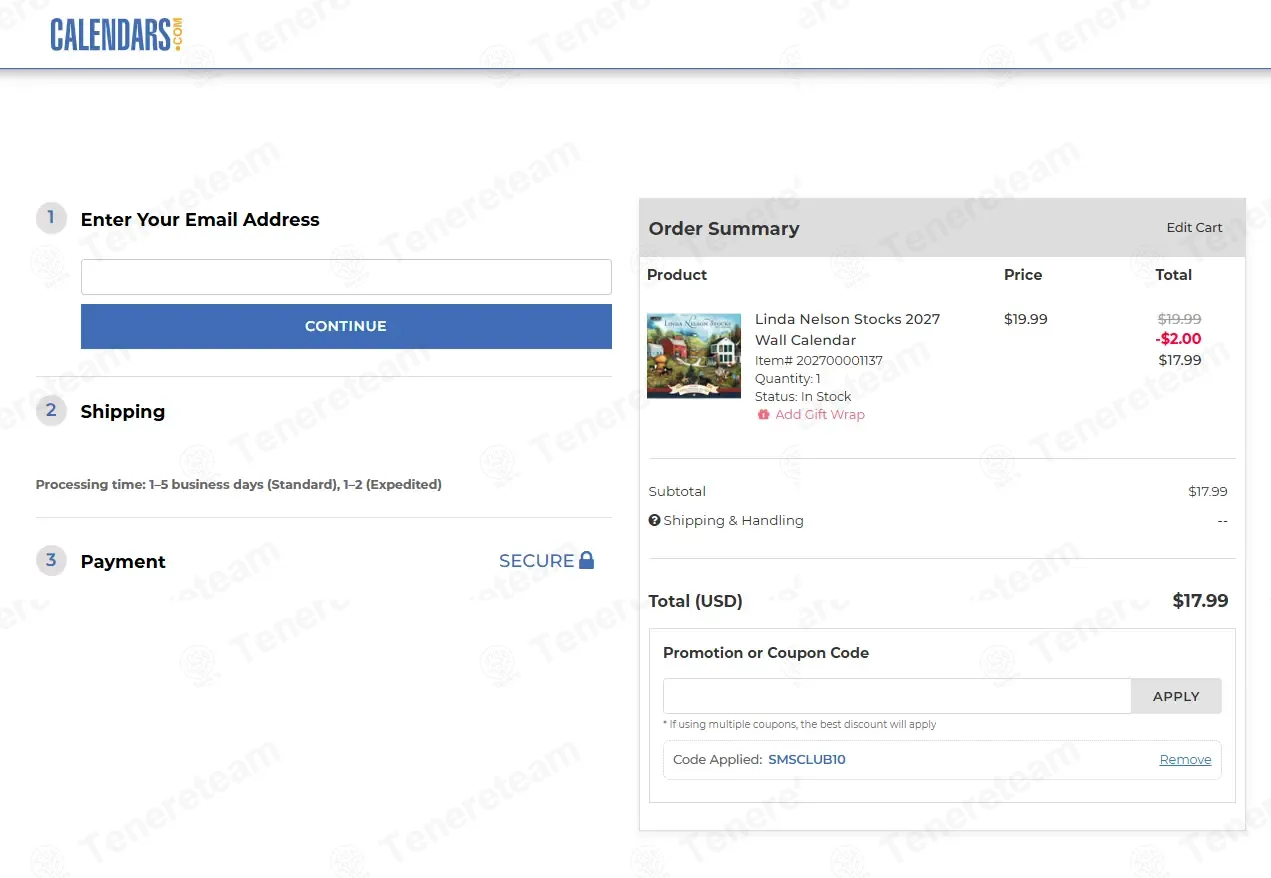Click the blue CONTINUE button
This screenshot has width=1271, height=878.
pyautogui.click(x=346, y=326)
